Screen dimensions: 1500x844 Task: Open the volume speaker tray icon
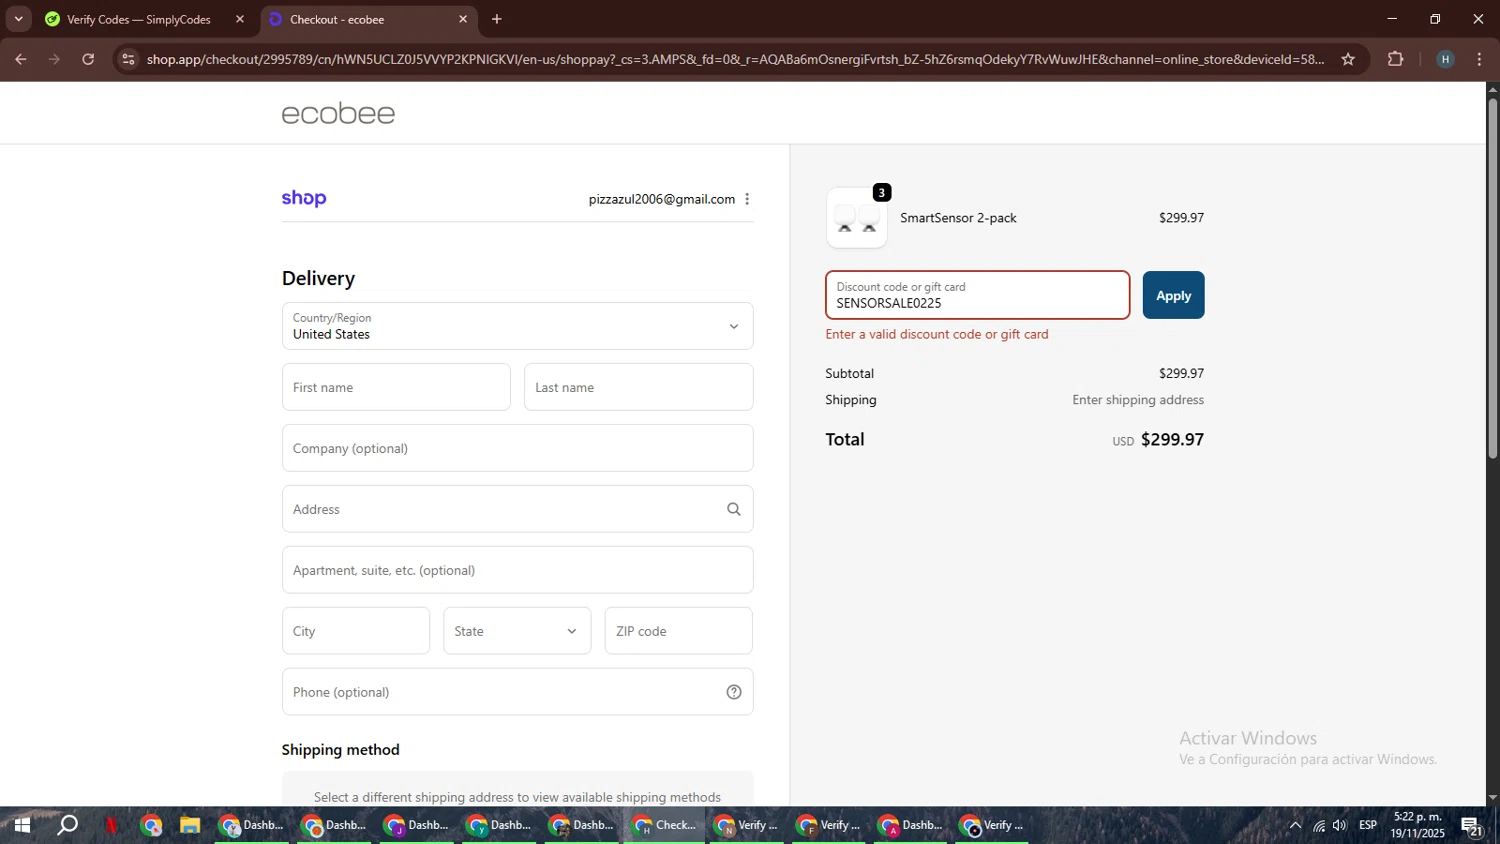click(1340, 826)
